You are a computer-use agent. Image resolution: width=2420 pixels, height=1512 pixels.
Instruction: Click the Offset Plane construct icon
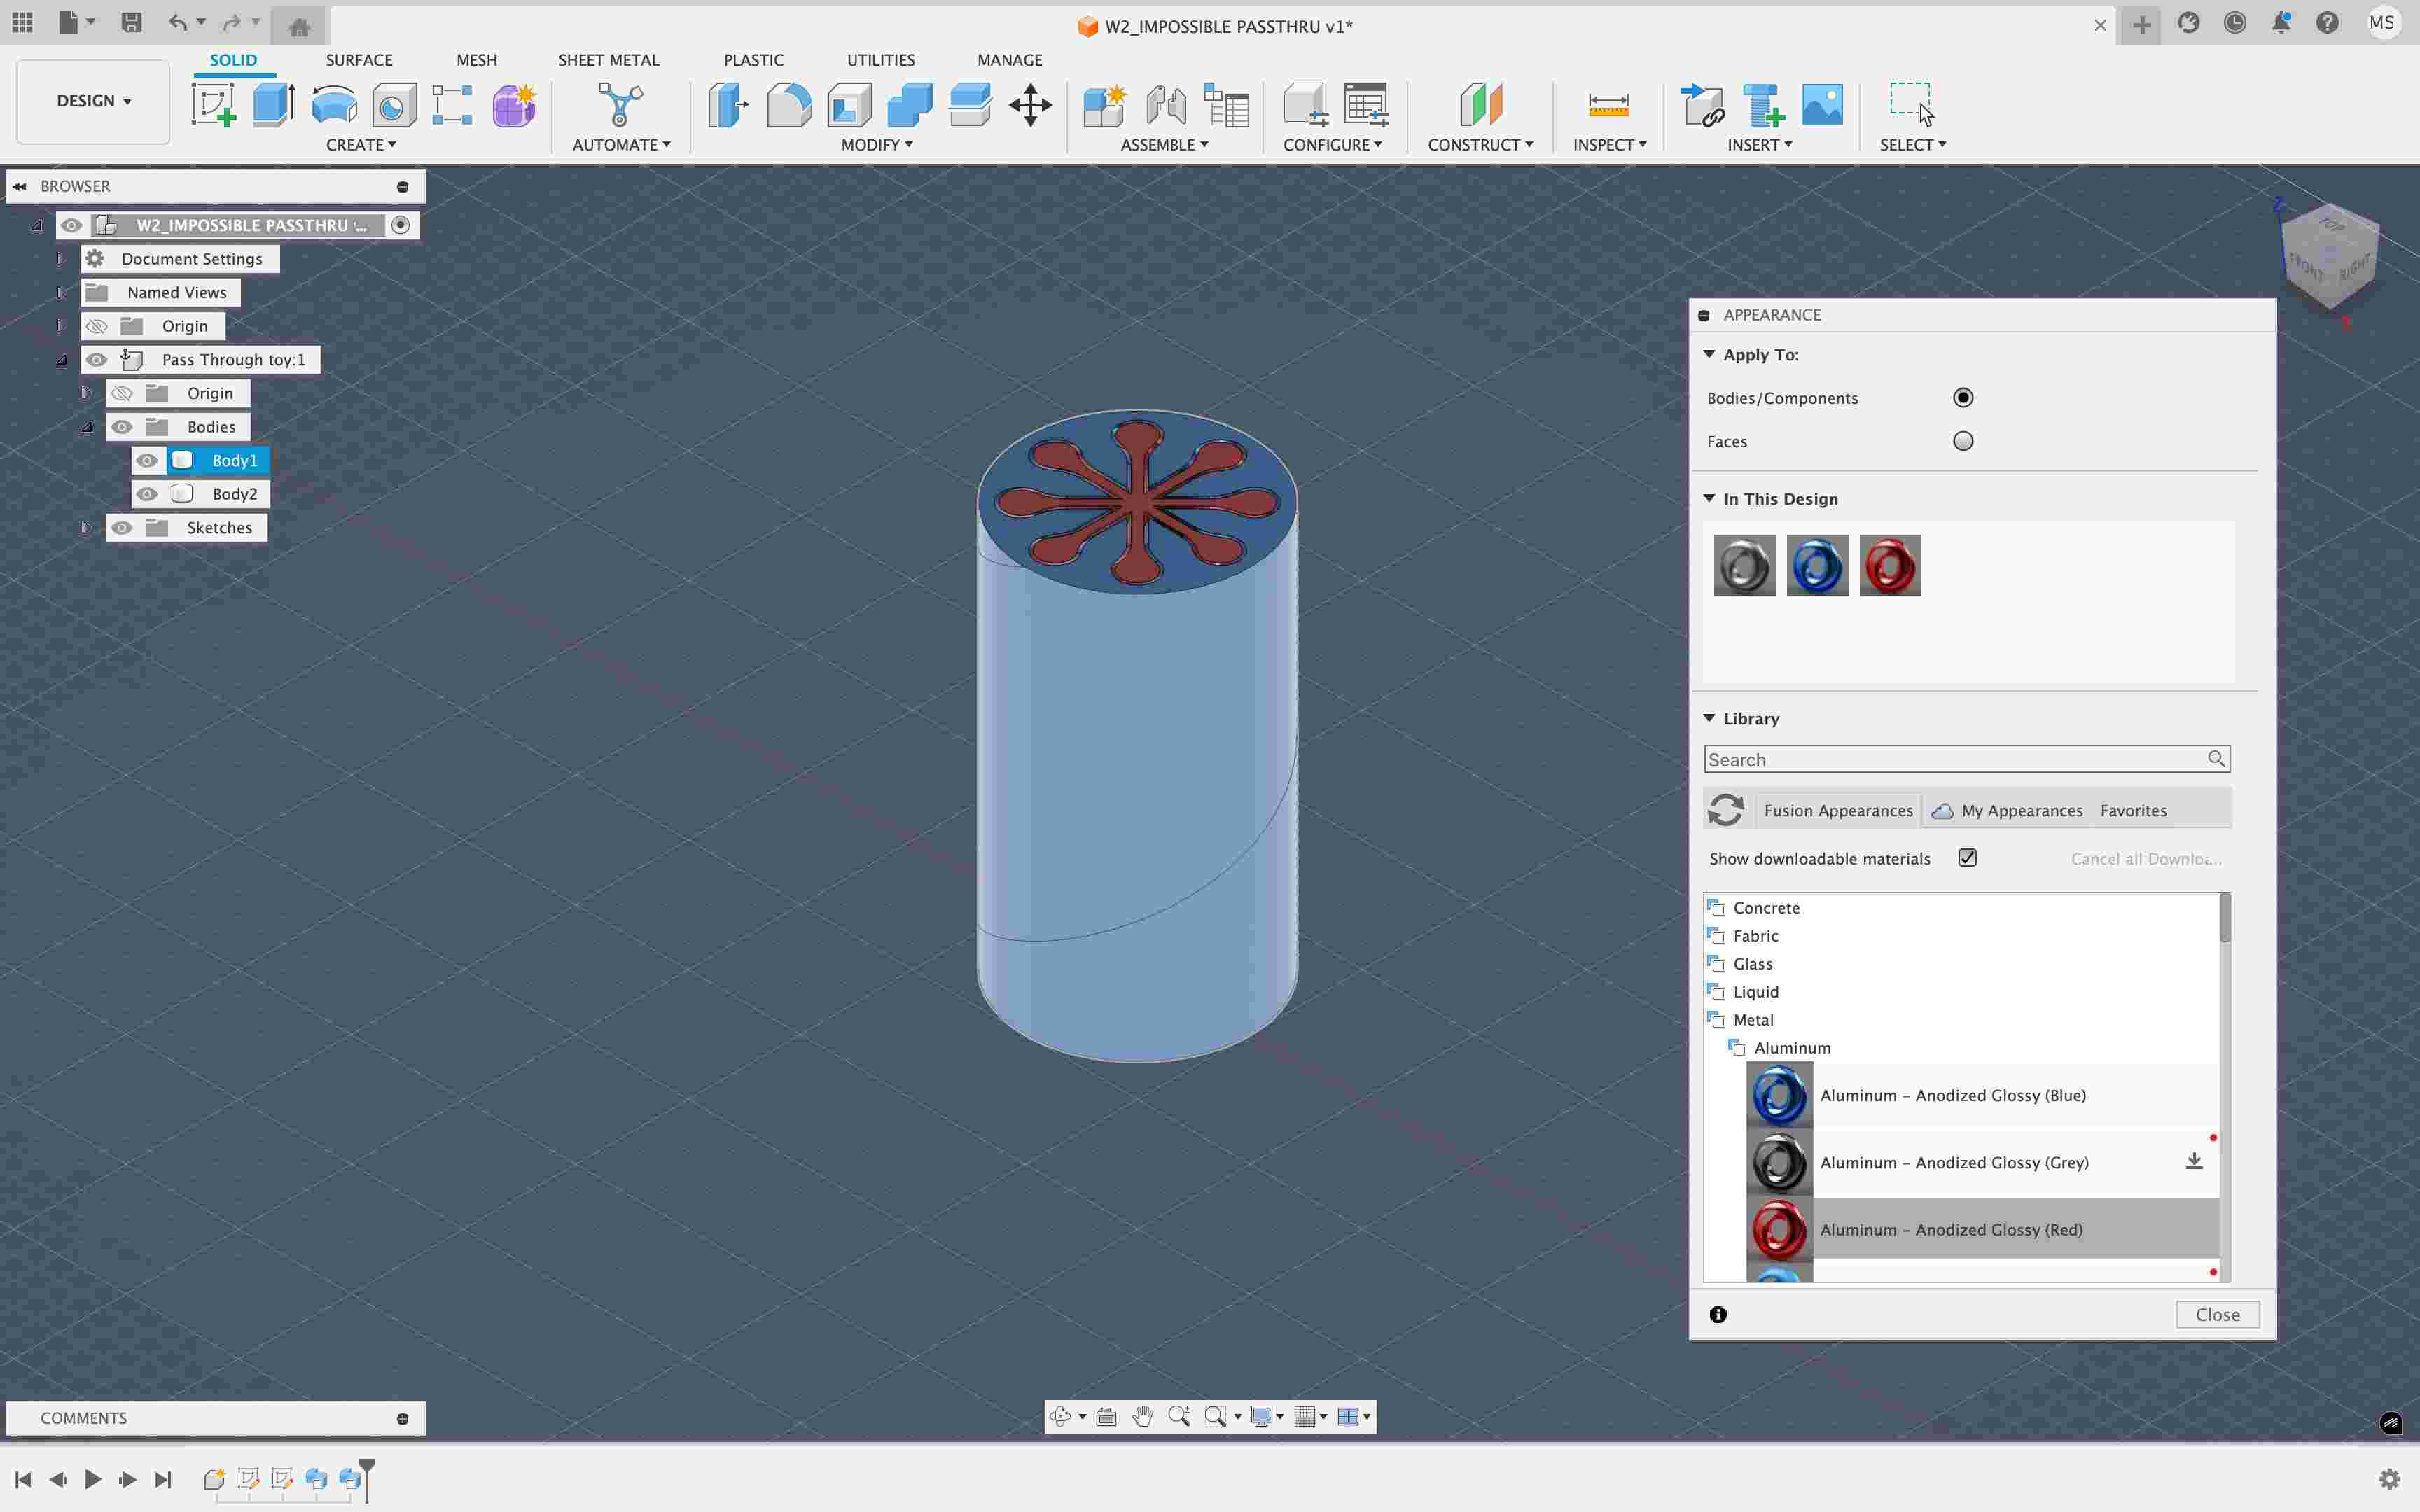1480,105
